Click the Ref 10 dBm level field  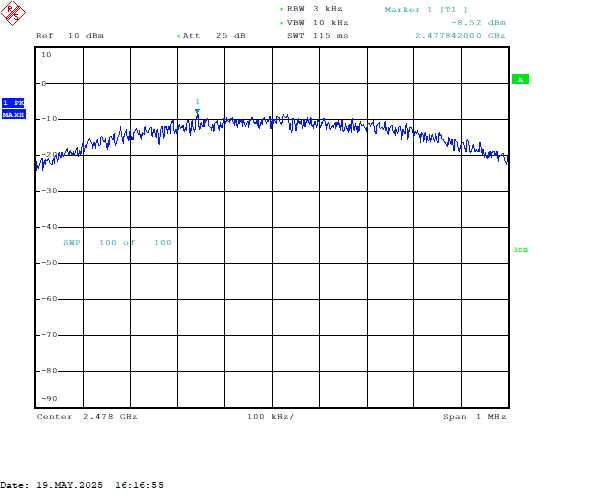tap(69, 36)
